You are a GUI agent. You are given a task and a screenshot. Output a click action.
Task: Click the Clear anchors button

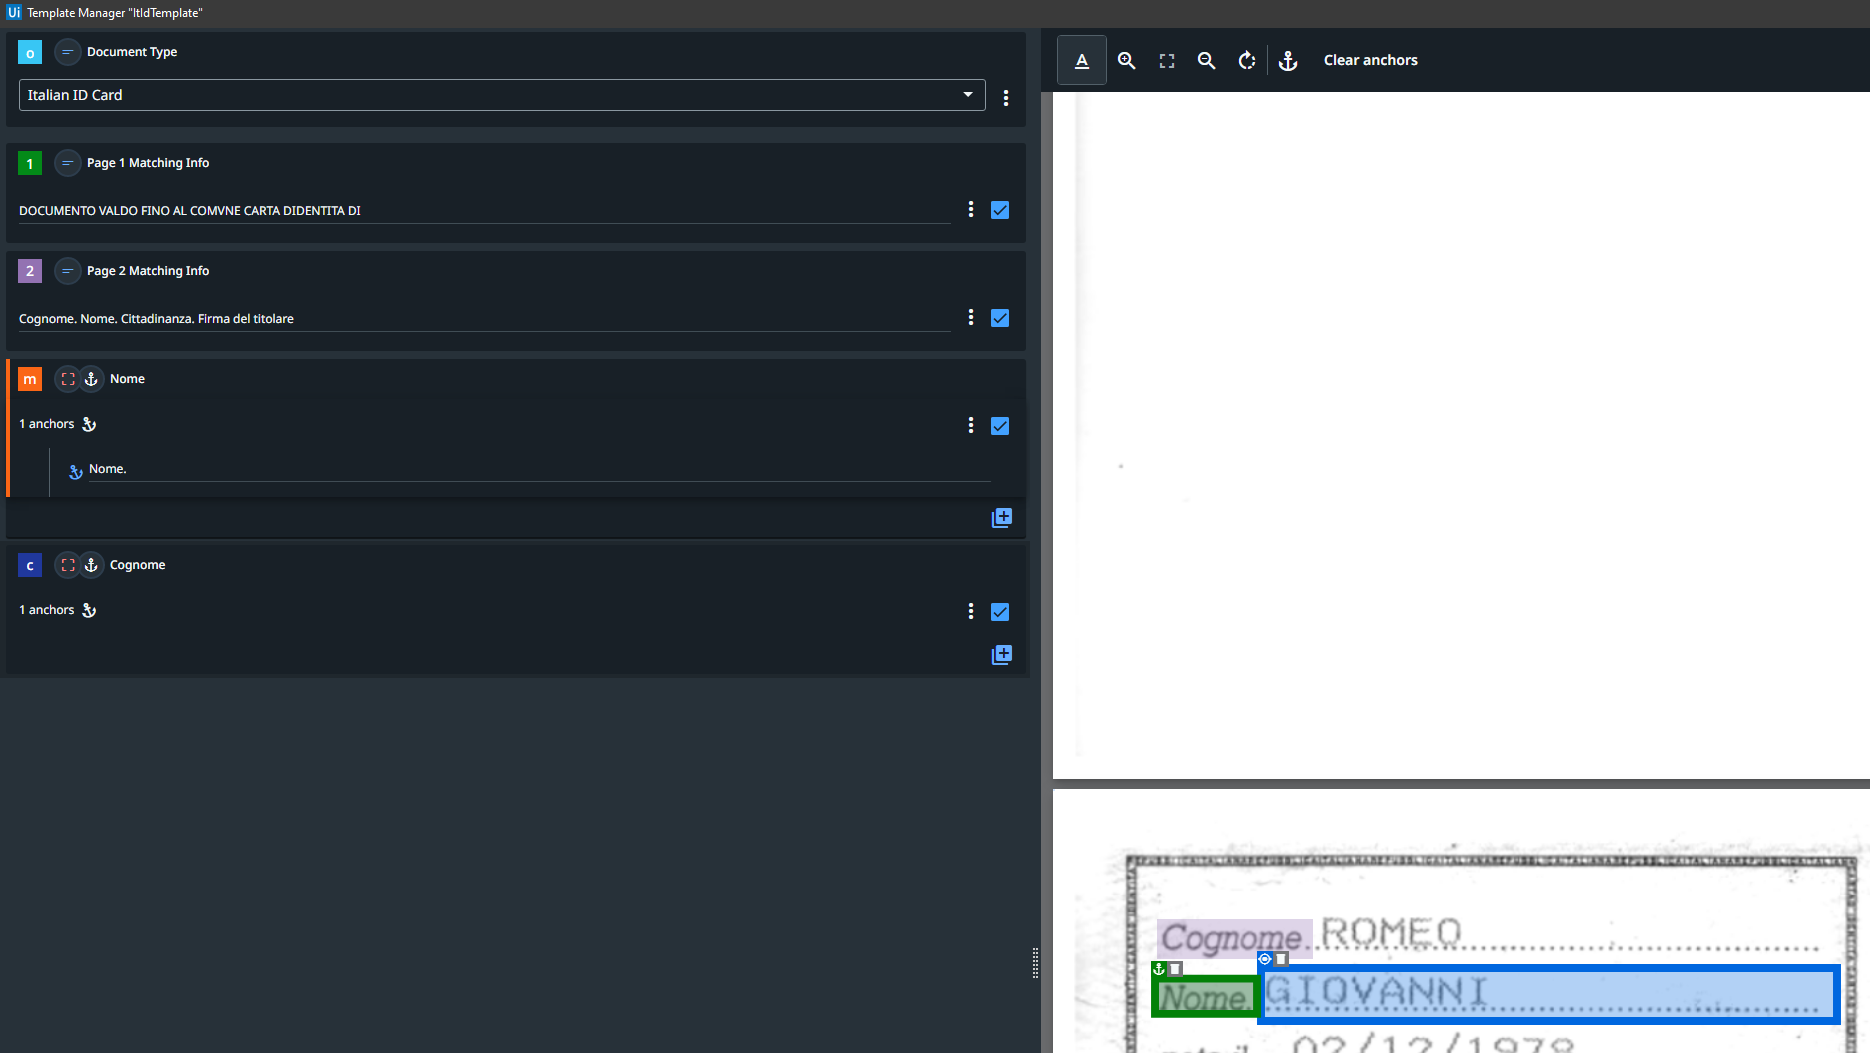[x=1370, y=60]
